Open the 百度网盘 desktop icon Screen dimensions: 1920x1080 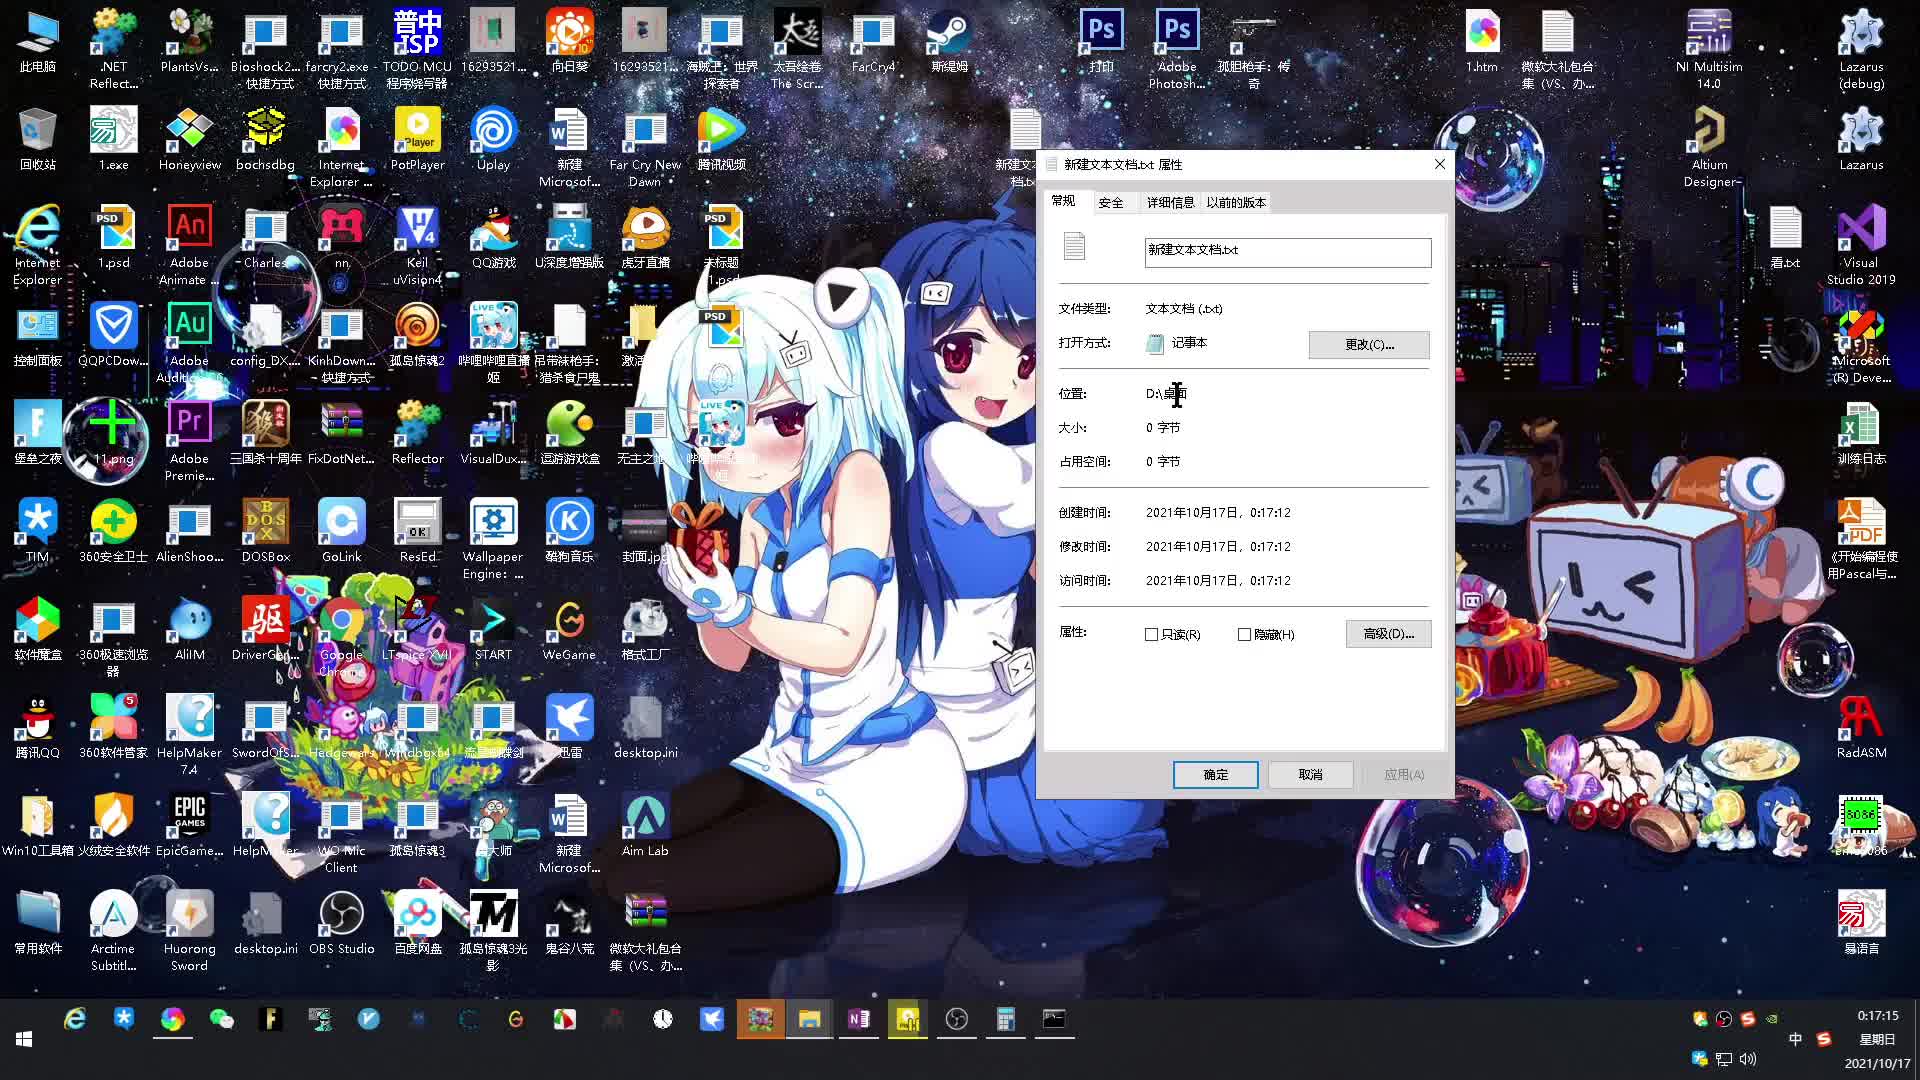417,924
